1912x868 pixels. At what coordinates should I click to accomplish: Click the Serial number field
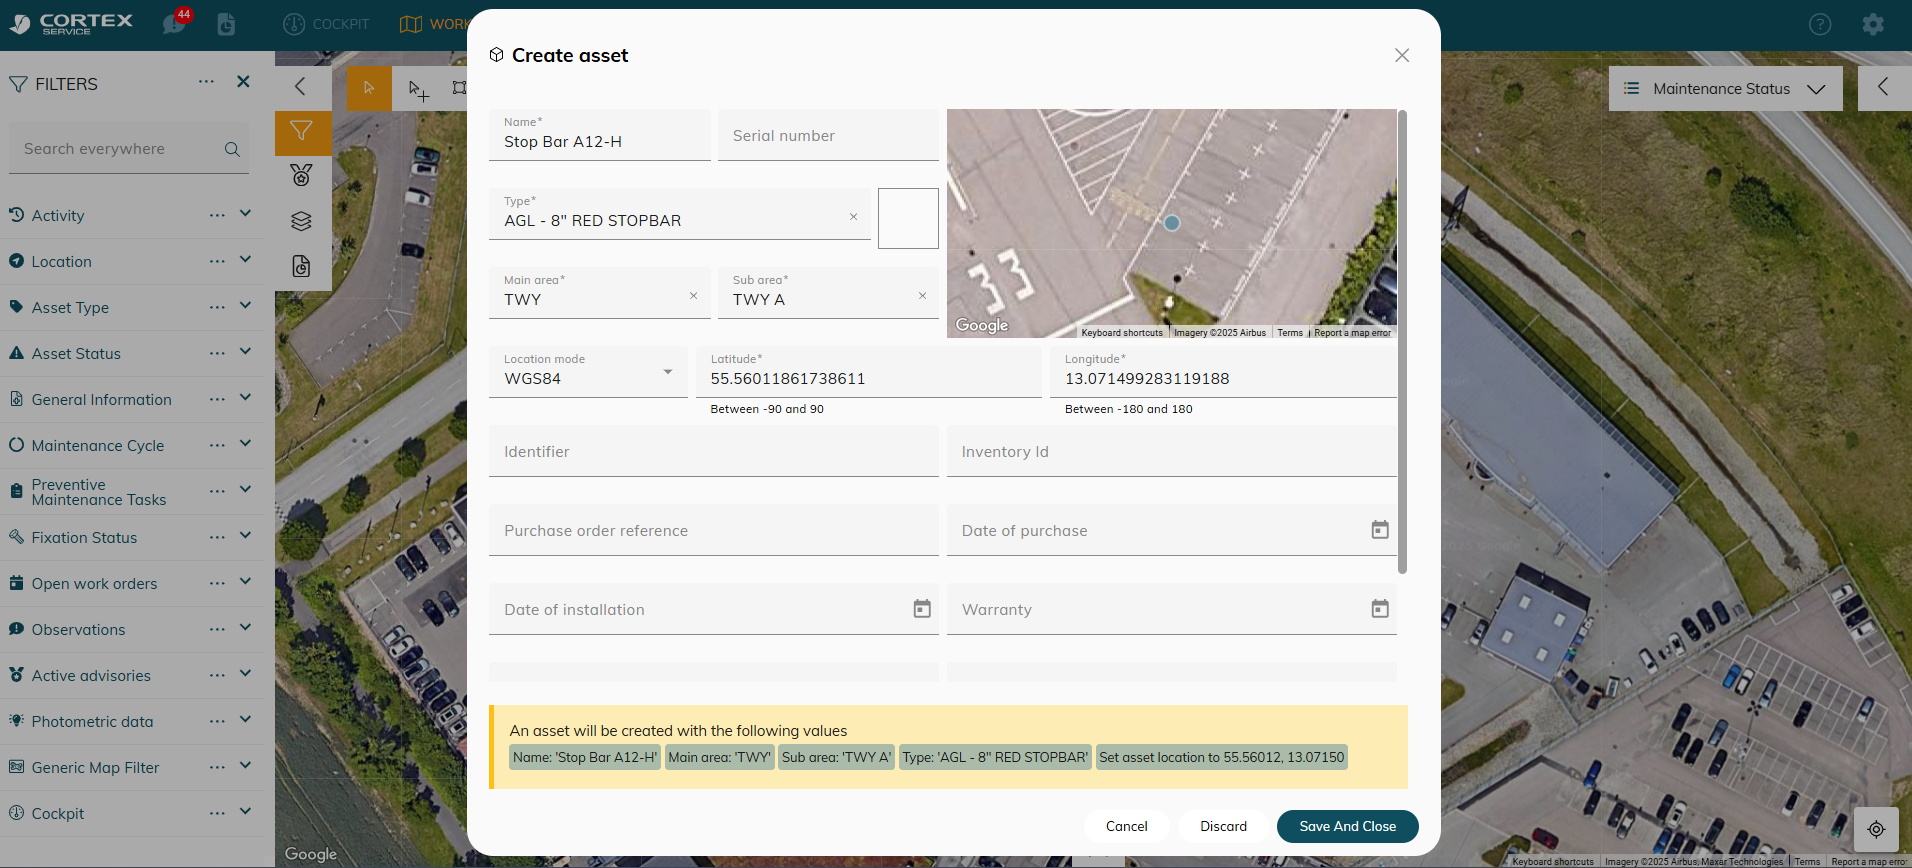click(x=828, y=135)
